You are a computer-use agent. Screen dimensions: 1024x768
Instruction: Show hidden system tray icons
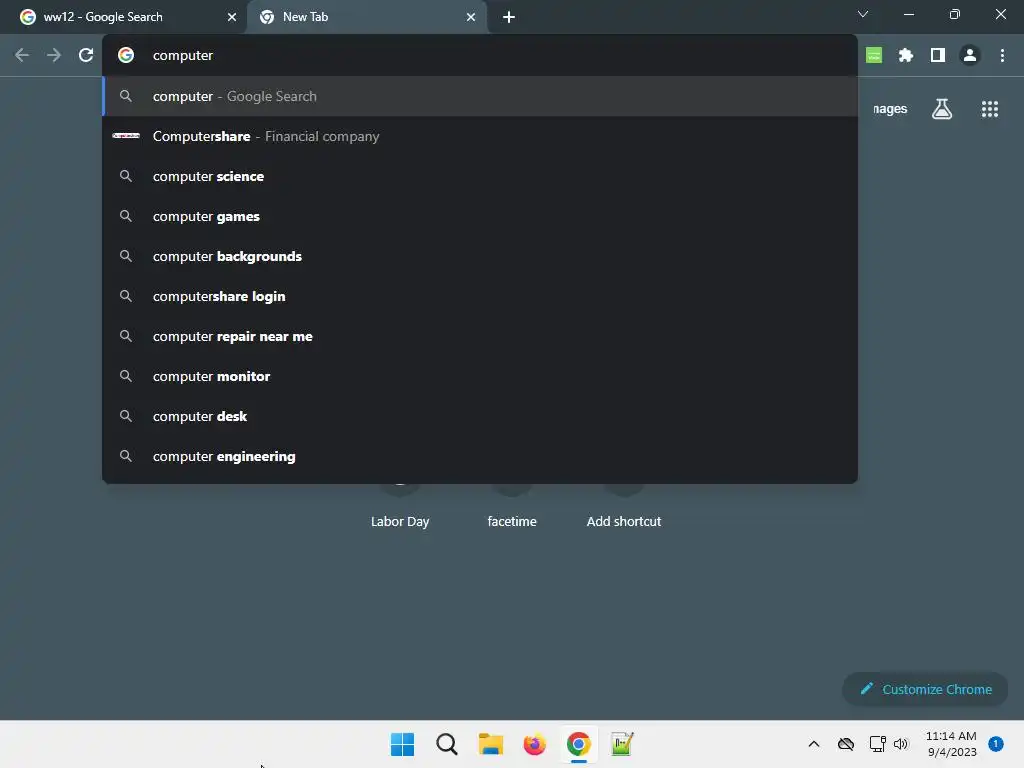coord(814,744)
